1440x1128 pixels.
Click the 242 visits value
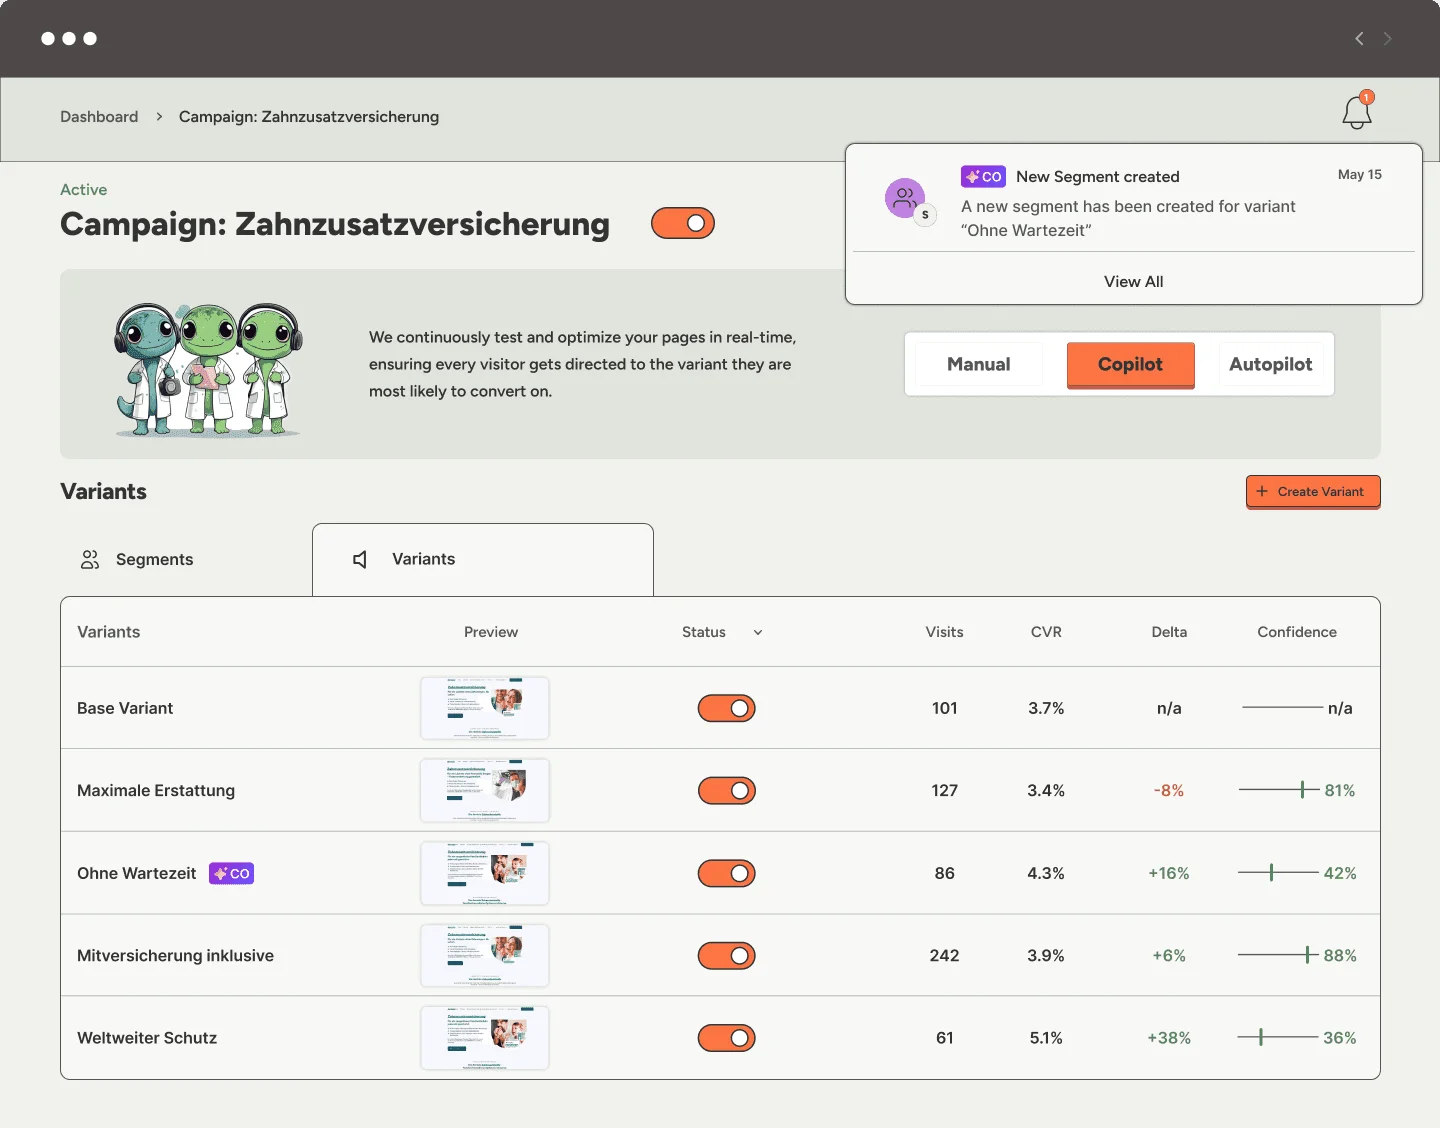[944, 955]
